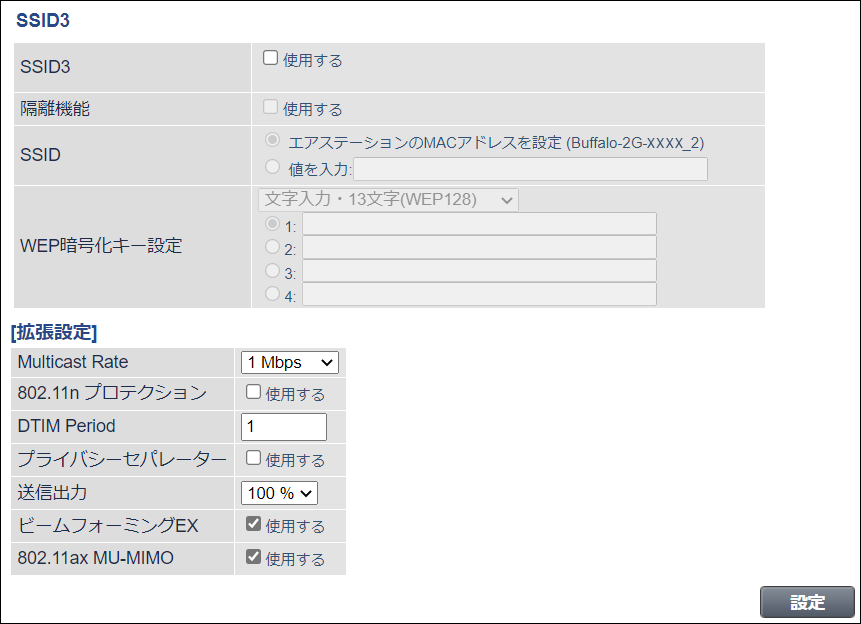Click the 802.11ax MU-MIMO label
The image size is (861, 624).
click(x=96, y=558)
